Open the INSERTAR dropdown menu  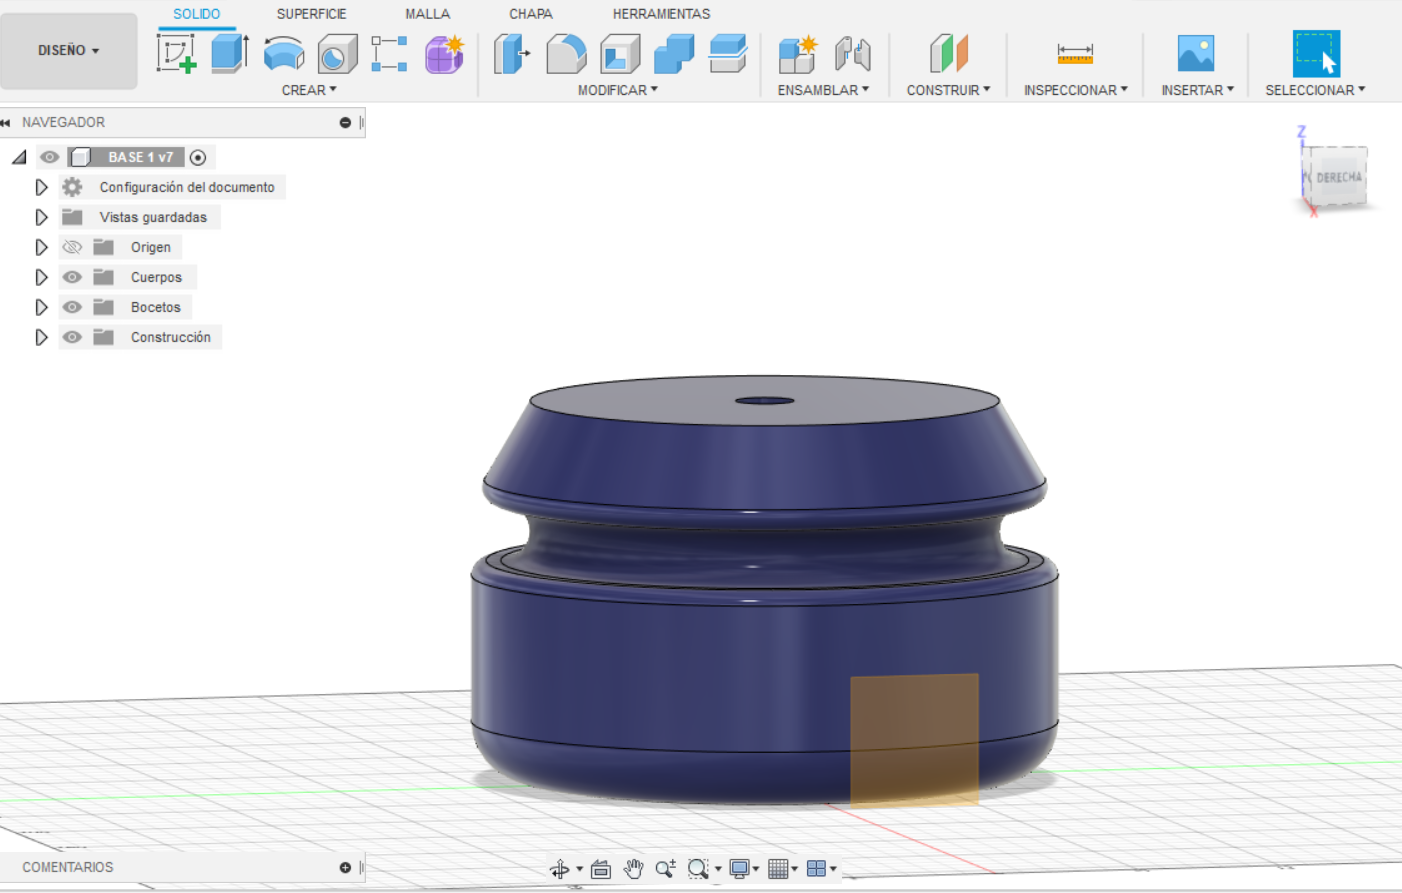coord(1197,90)
